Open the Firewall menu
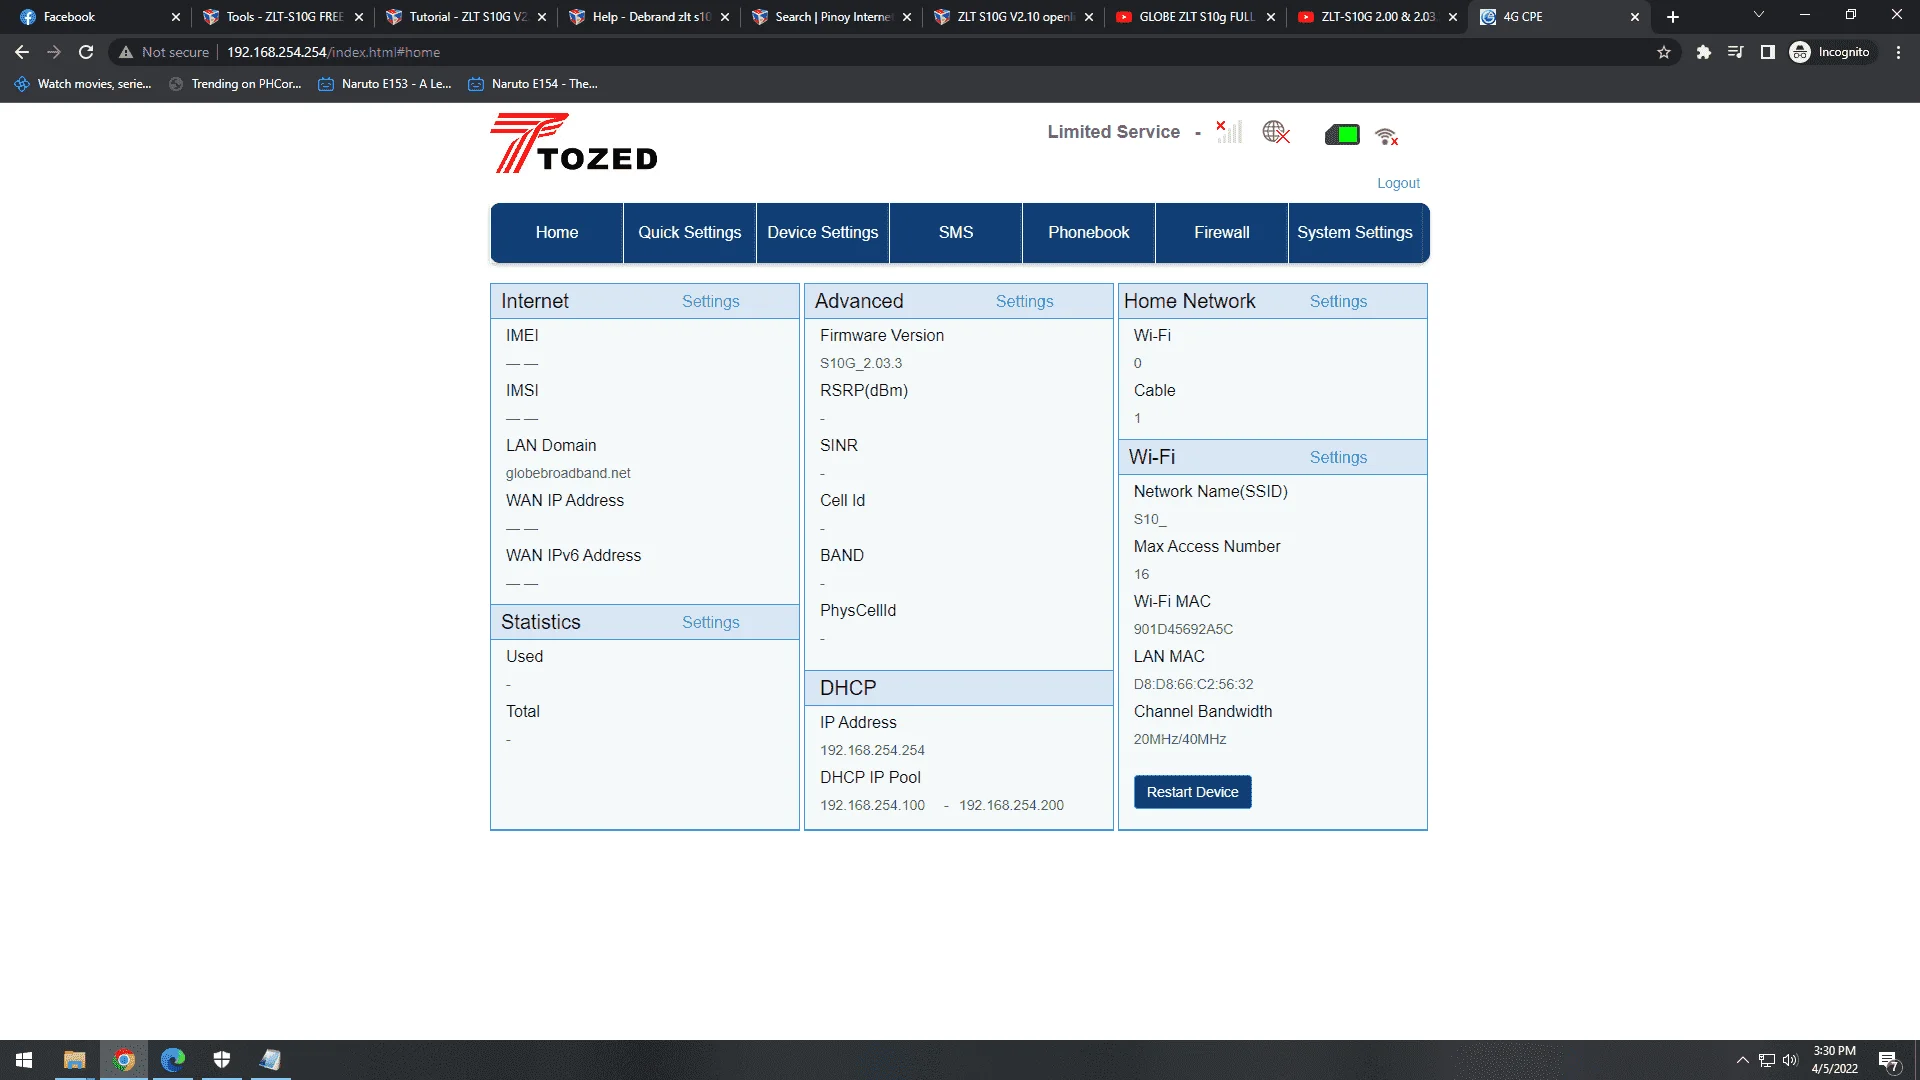The image size is (1920, 1080). coord(1222,233)
